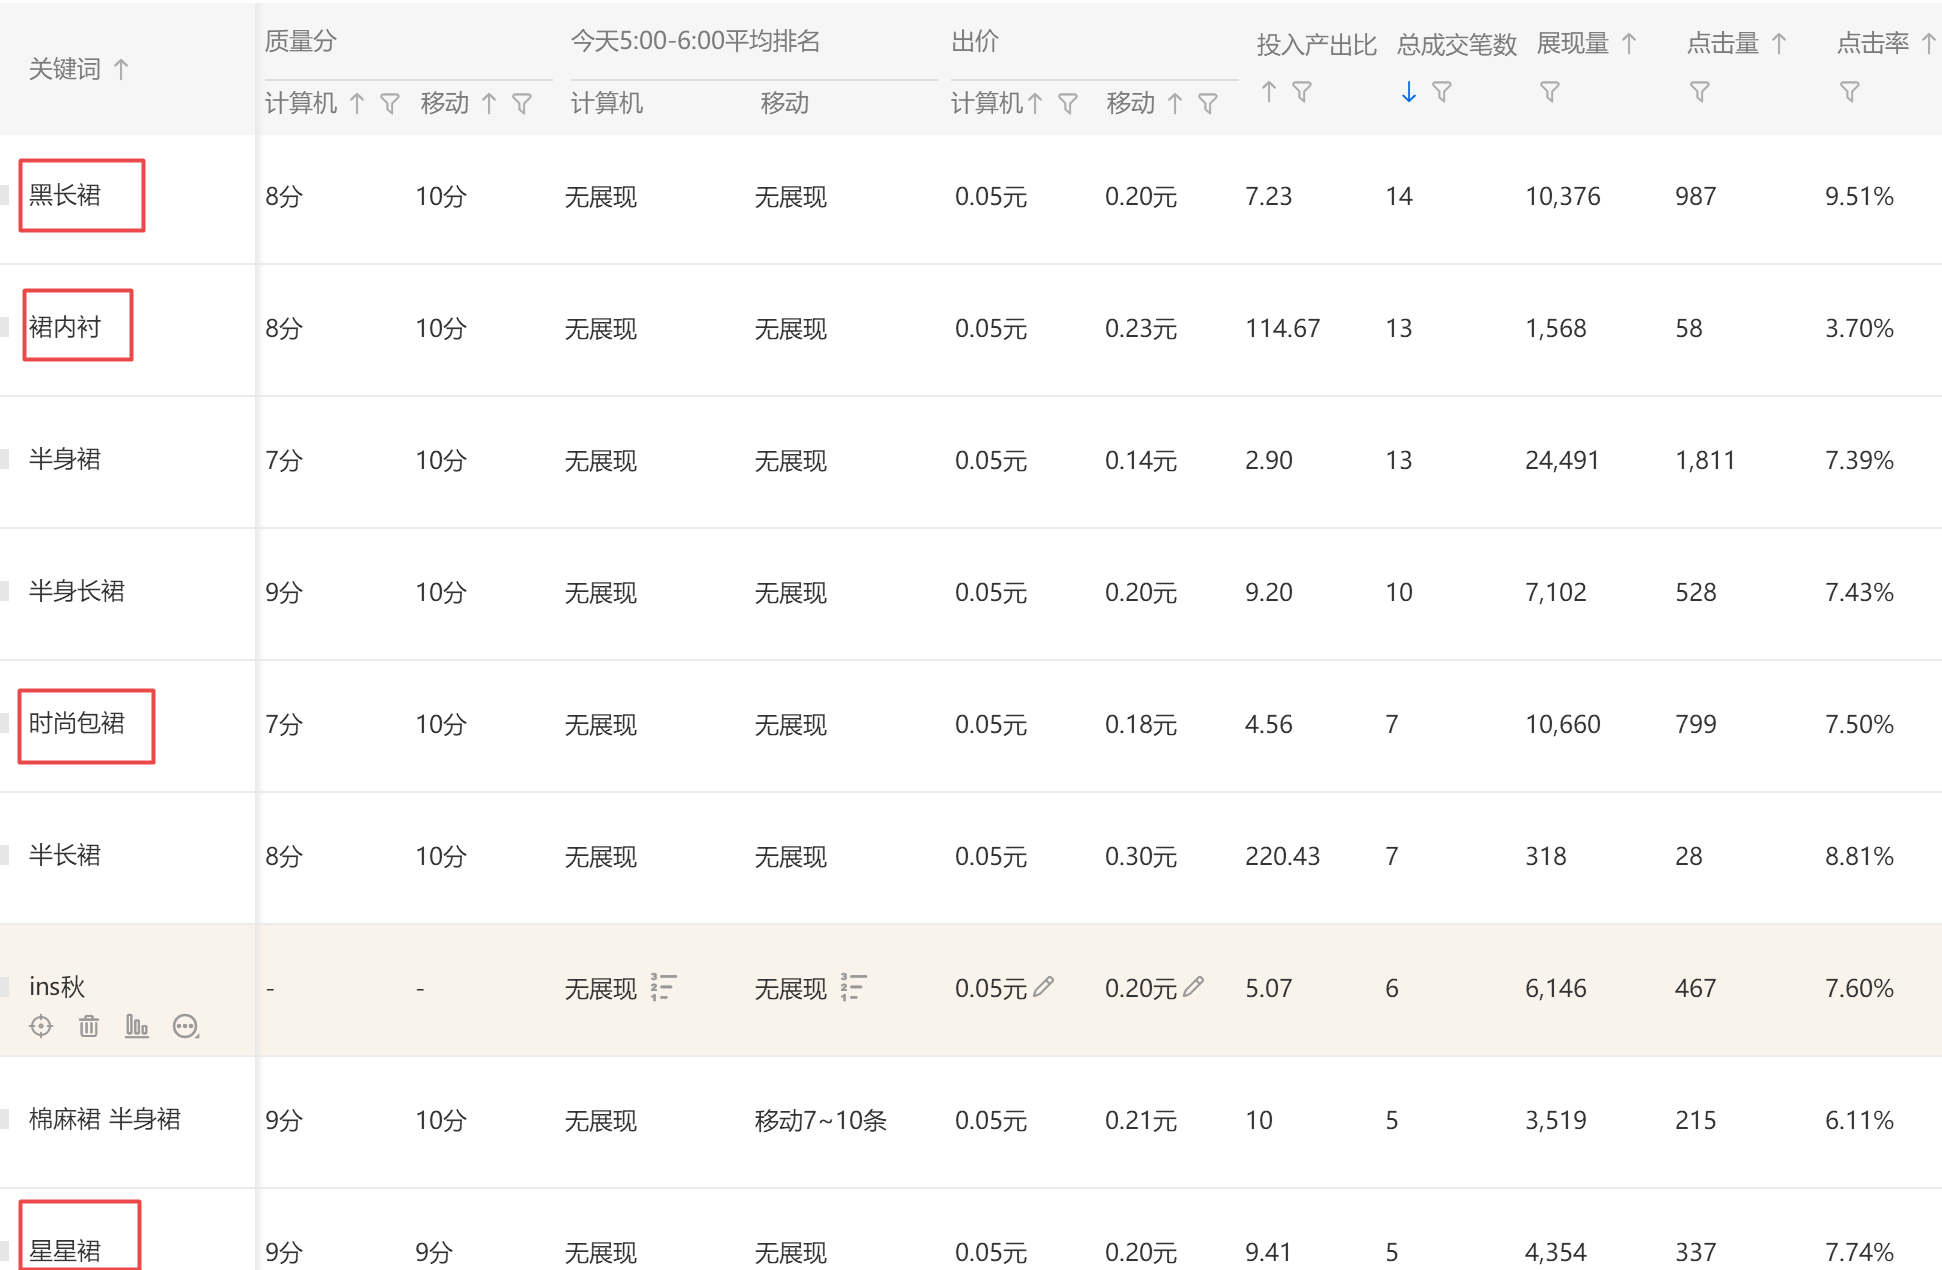
Task: Open the 点击量 filter funnel
Action: click(1700, 92)
